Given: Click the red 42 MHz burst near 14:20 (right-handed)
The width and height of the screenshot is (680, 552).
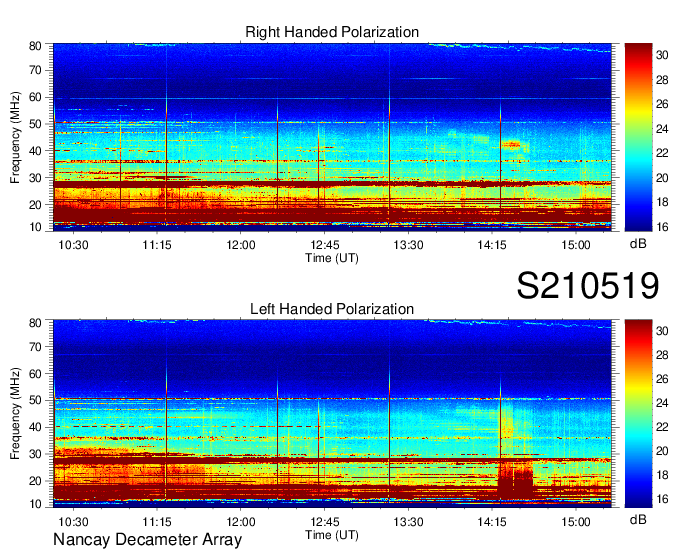Looking at the screenshot, I should click(x=511, y=144).
